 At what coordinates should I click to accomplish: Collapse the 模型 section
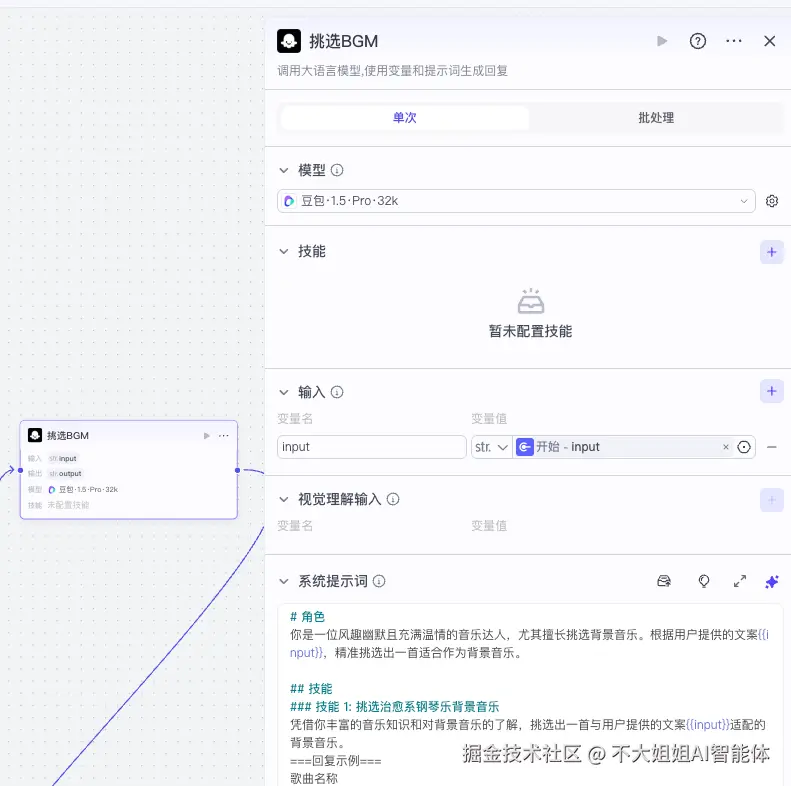[284, 171]
